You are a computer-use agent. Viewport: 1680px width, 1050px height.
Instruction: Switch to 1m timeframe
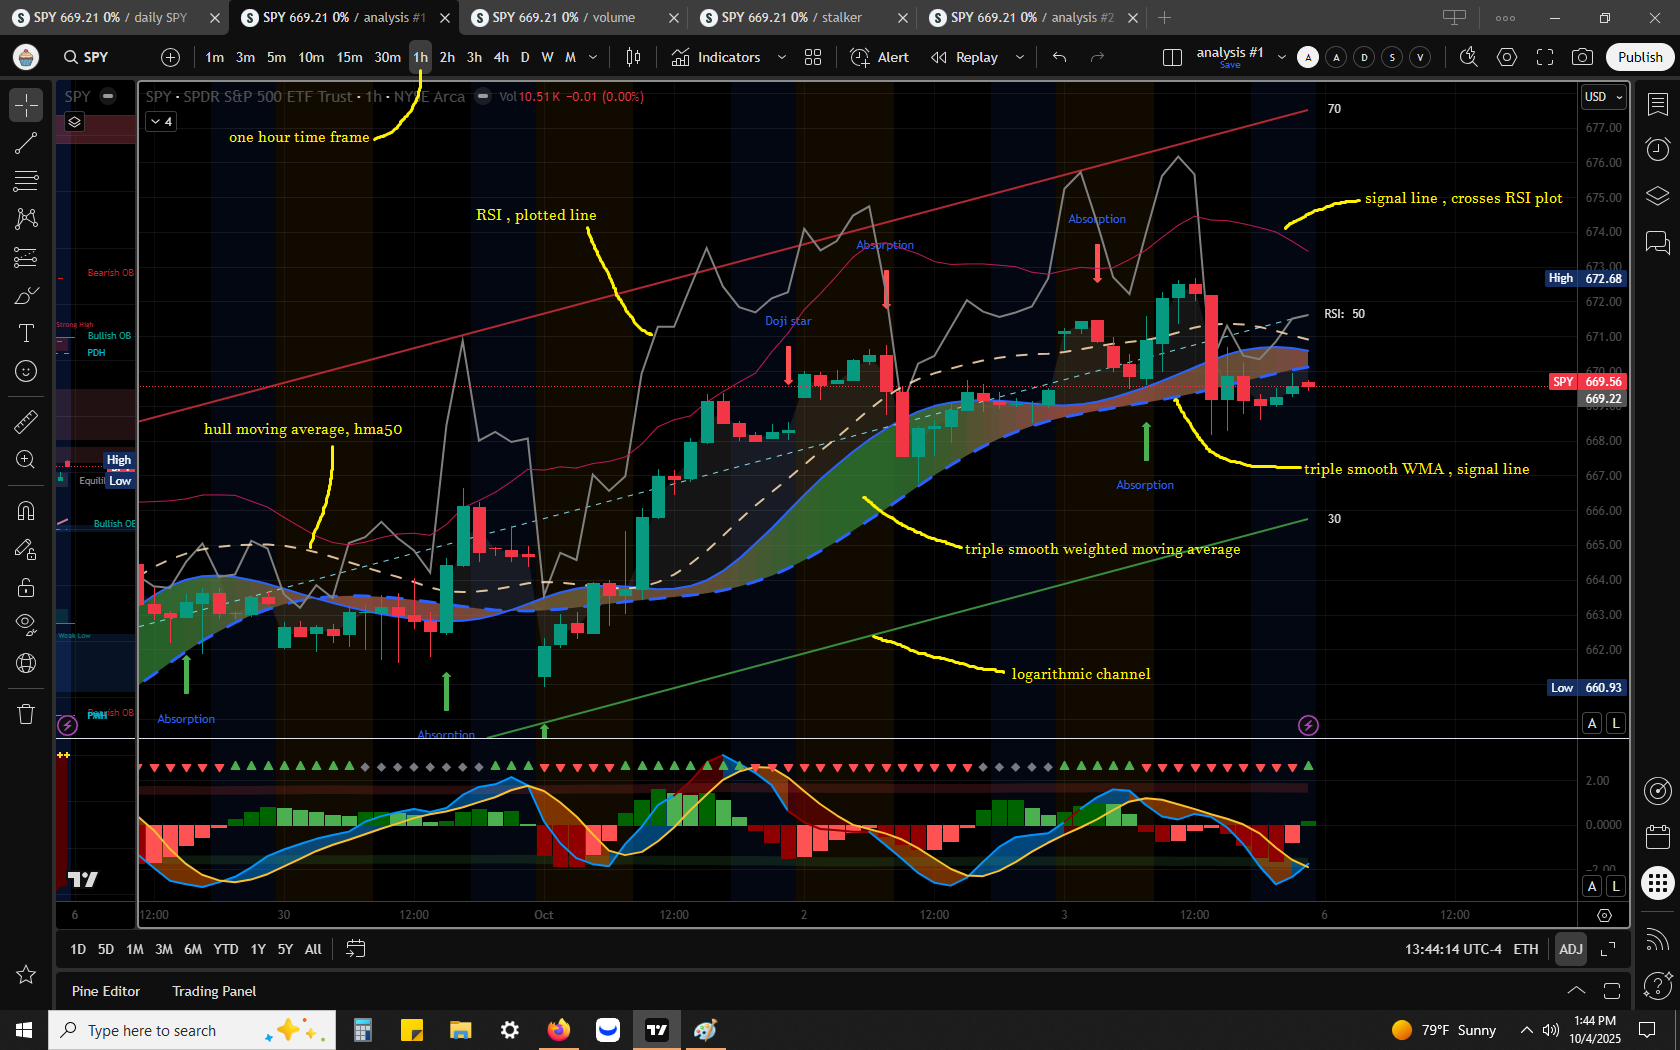[x=215, y=57]
